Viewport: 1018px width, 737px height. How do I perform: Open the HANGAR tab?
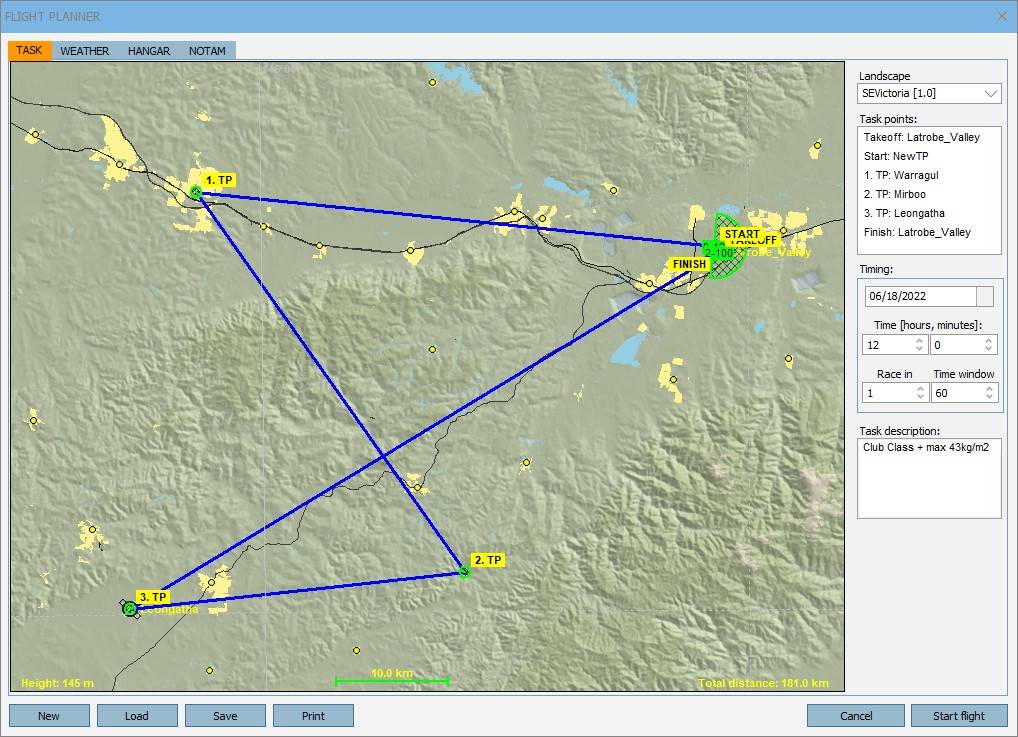tap(149, 51)
